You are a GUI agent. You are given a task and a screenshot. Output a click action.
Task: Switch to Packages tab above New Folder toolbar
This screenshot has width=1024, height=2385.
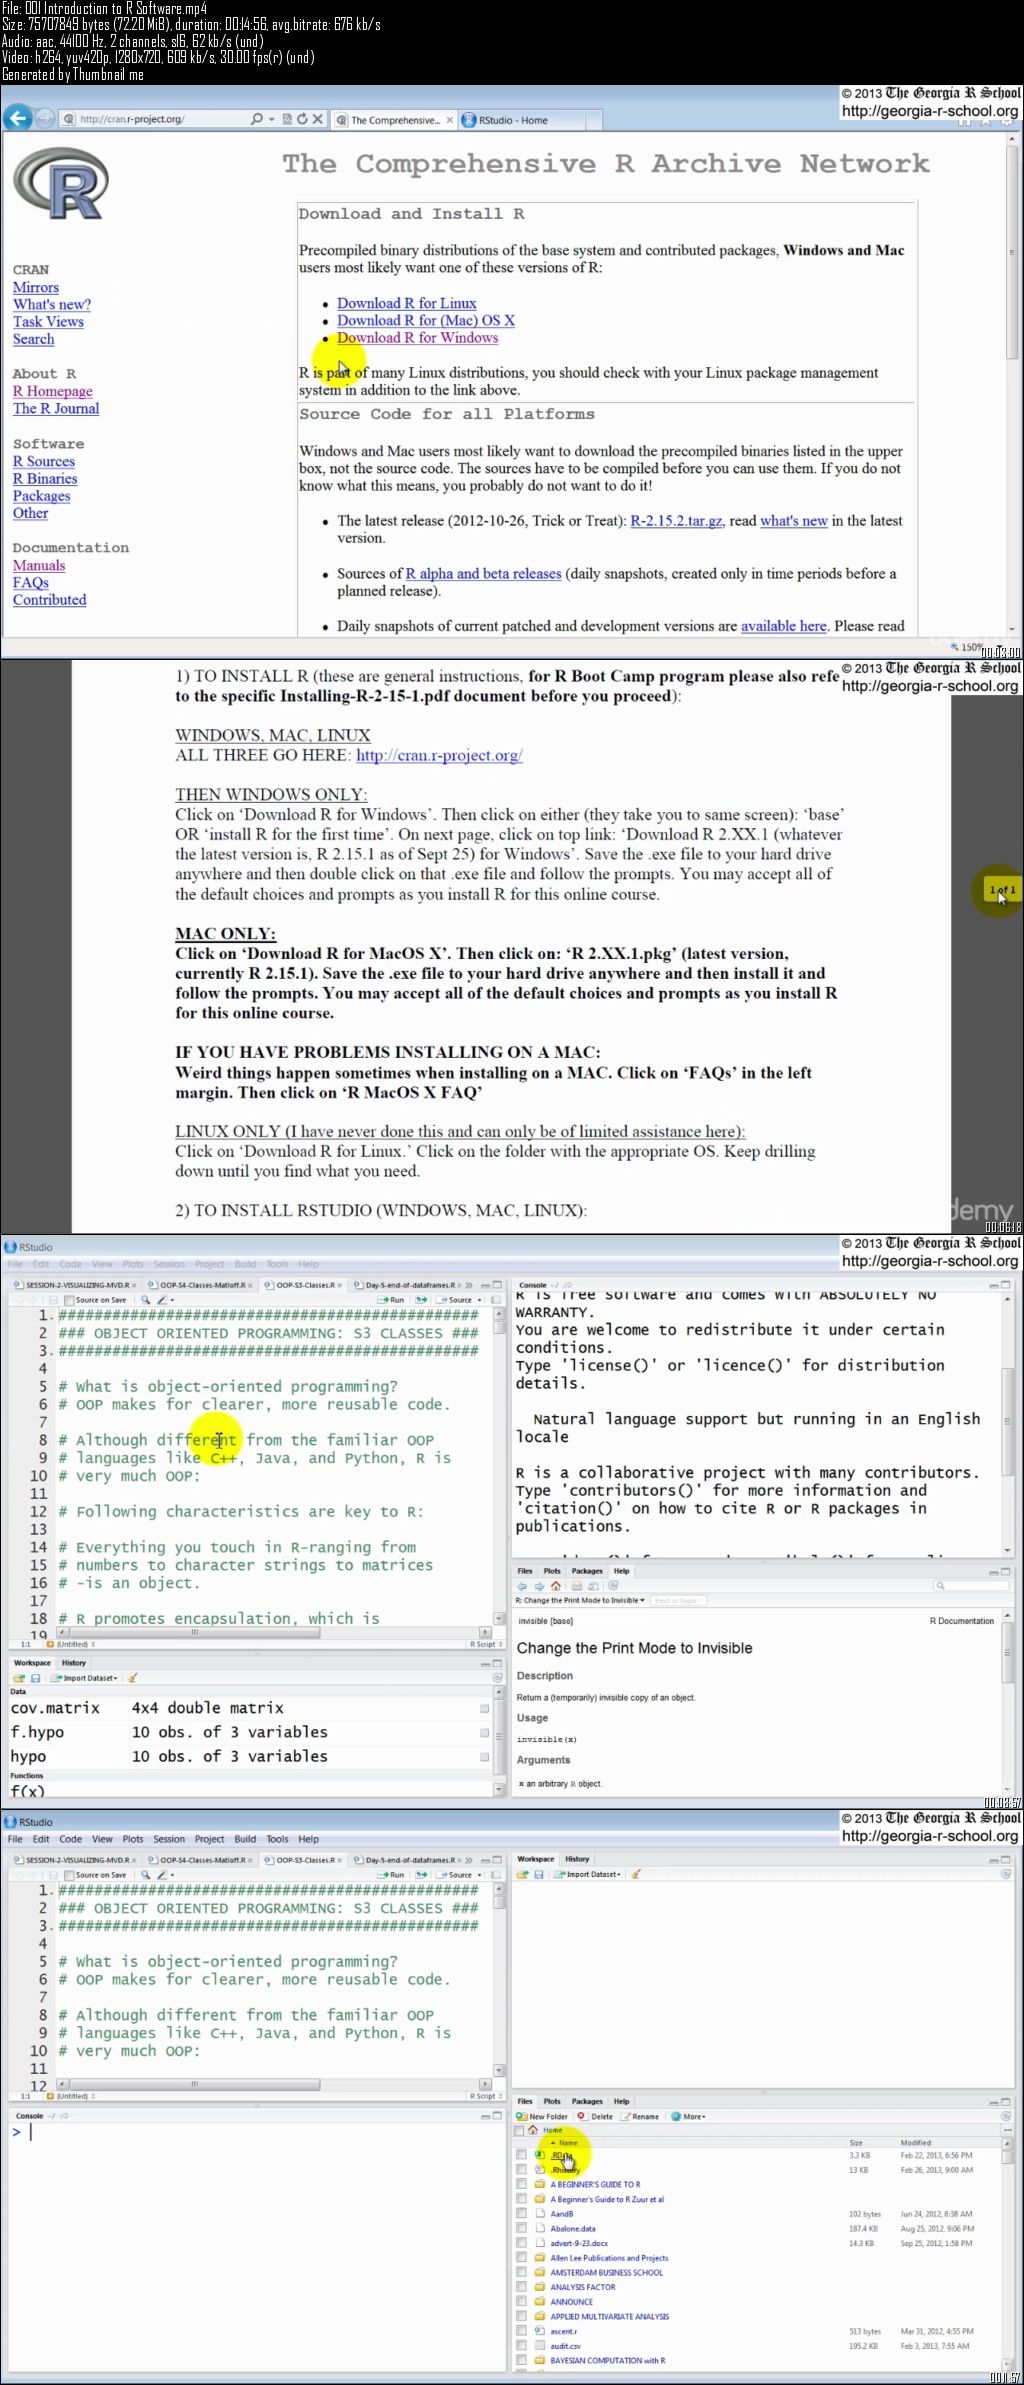point(587,2101)
